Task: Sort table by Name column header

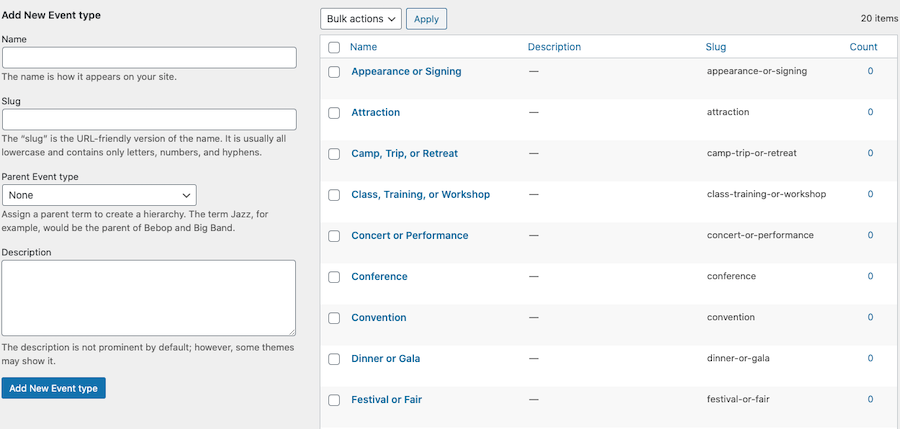Action: [363, 47]
